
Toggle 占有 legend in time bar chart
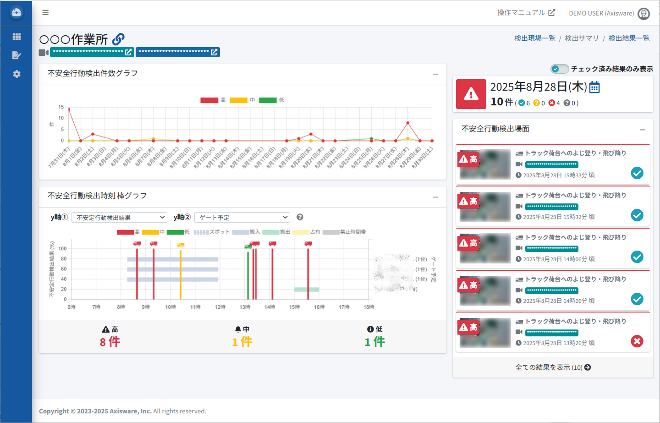click(x=307, y=232)
